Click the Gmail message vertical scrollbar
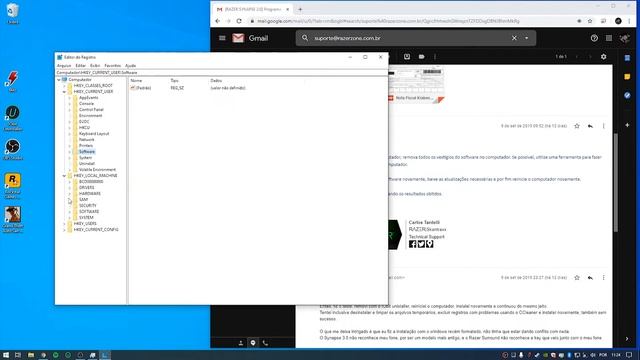 pos(616,182)
